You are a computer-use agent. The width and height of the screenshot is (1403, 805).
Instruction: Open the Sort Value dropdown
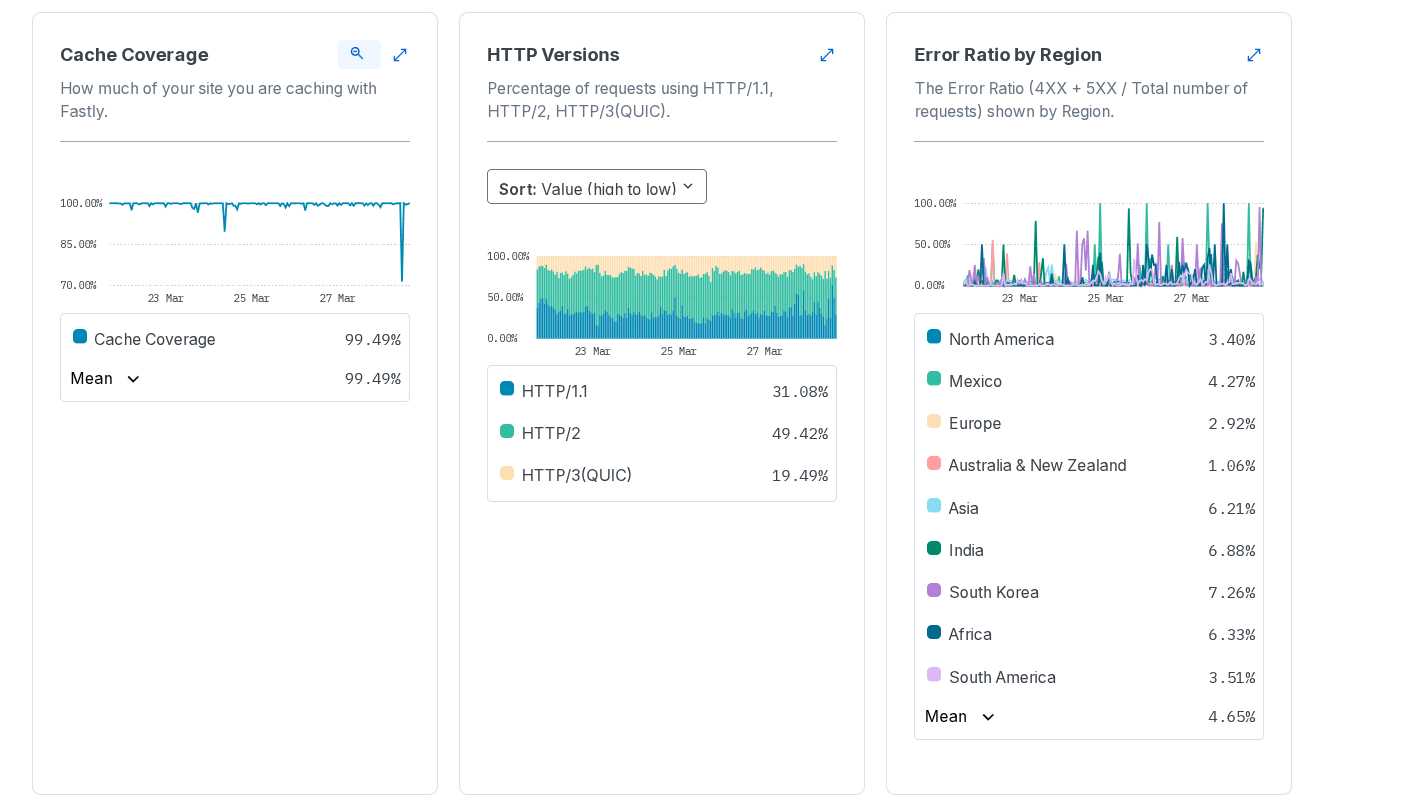click(596, 187)
